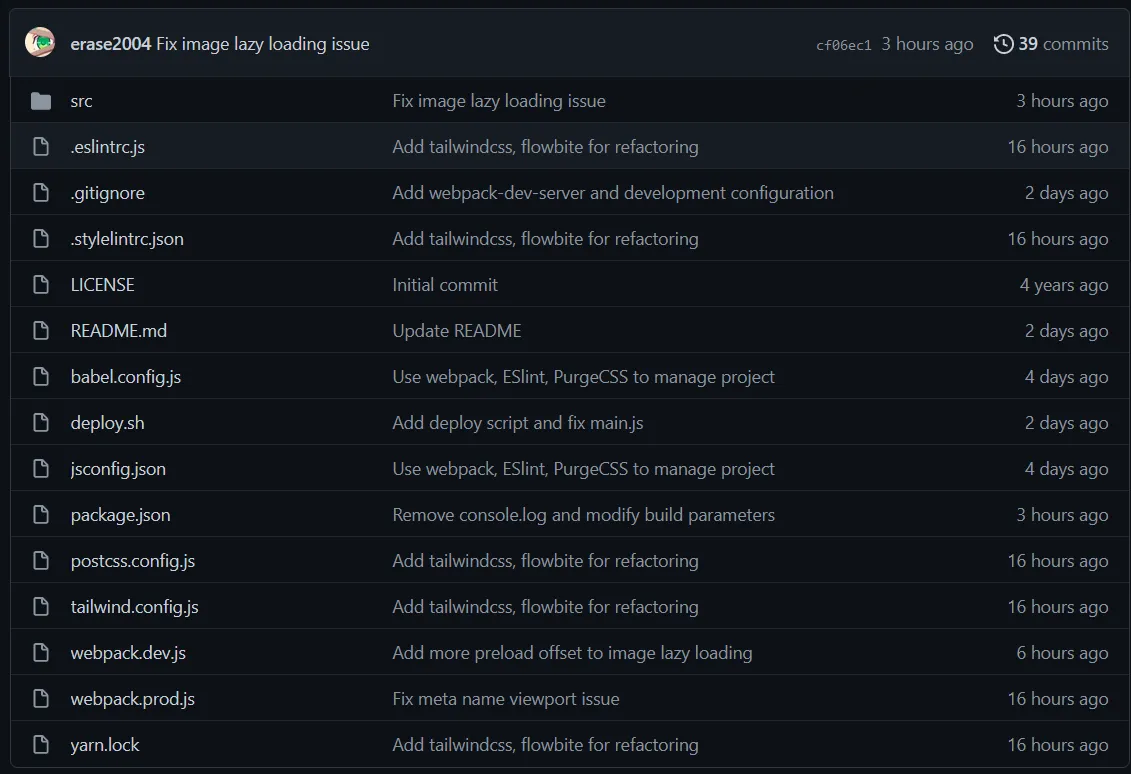Open 'Add webpack-dev-server and development configuration' commit
Viewport: 1131px width, 774px height.
[613, 193]
